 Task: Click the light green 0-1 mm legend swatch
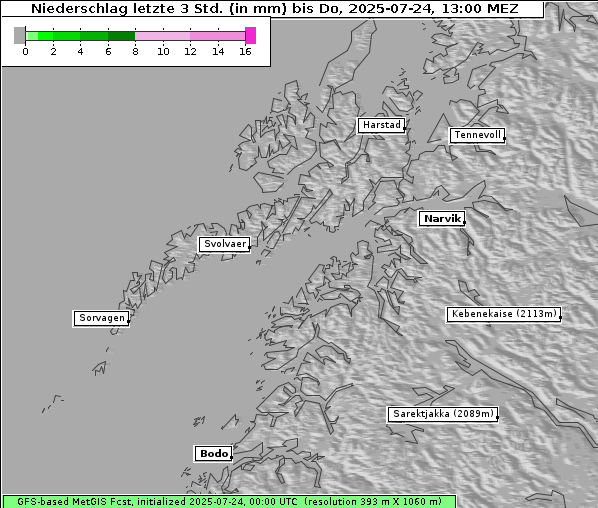point(32,36)
